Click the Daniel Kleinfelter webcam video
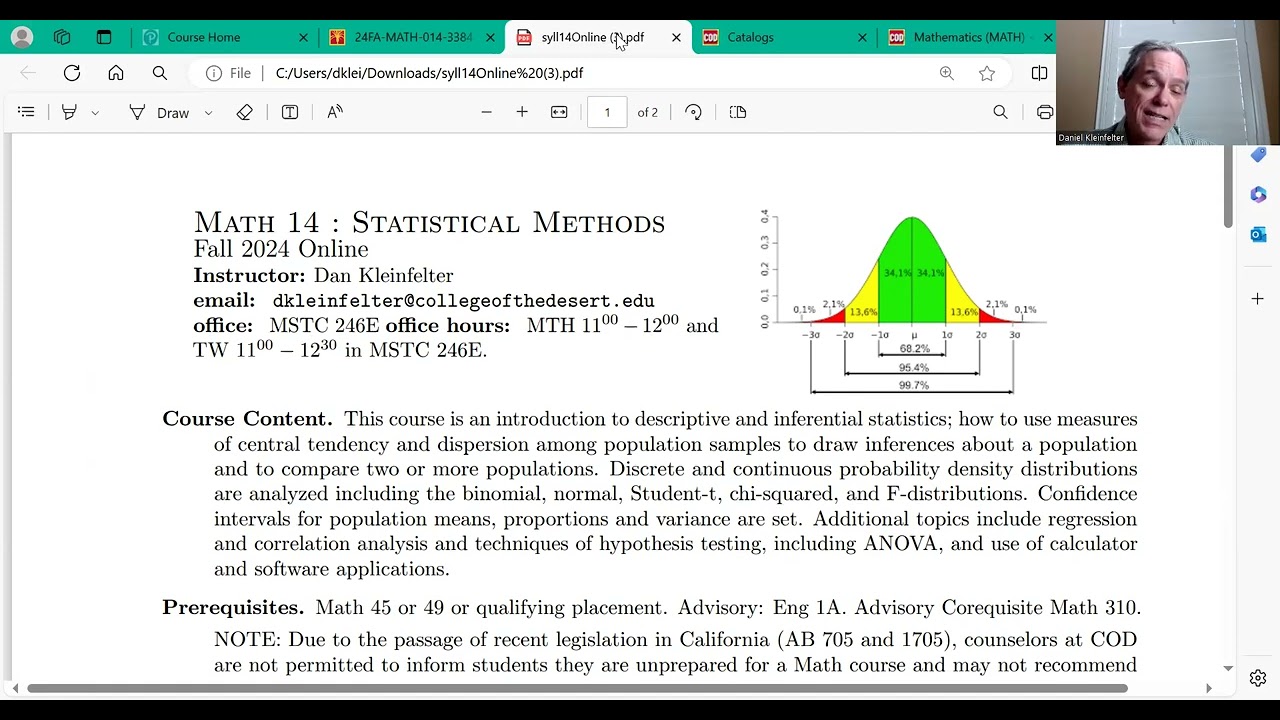Viewport: 1280px width, 720px height. (1168, 83)
